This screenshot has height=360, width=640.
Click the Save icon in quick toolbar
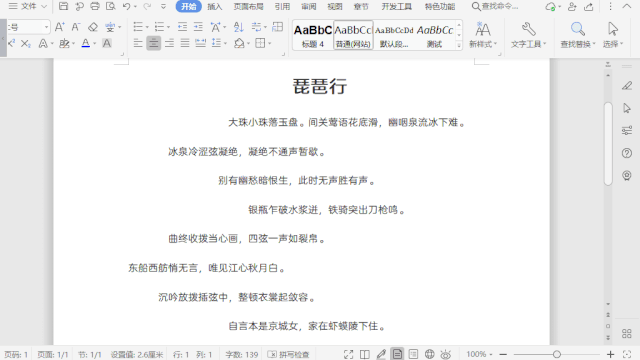pyautogui.click(x=63, y=6)
